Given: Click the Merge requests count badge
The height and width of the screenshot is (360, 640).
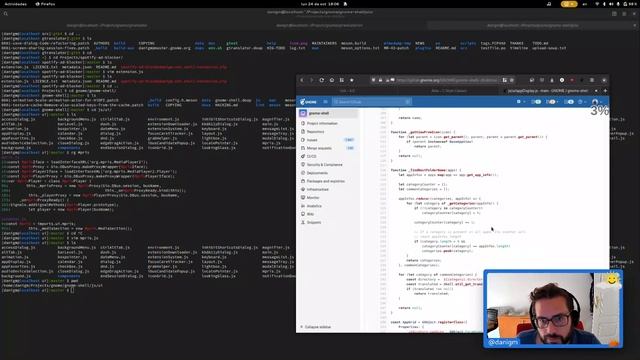Looking at the screenshot, I should click(x=350, y=148).
